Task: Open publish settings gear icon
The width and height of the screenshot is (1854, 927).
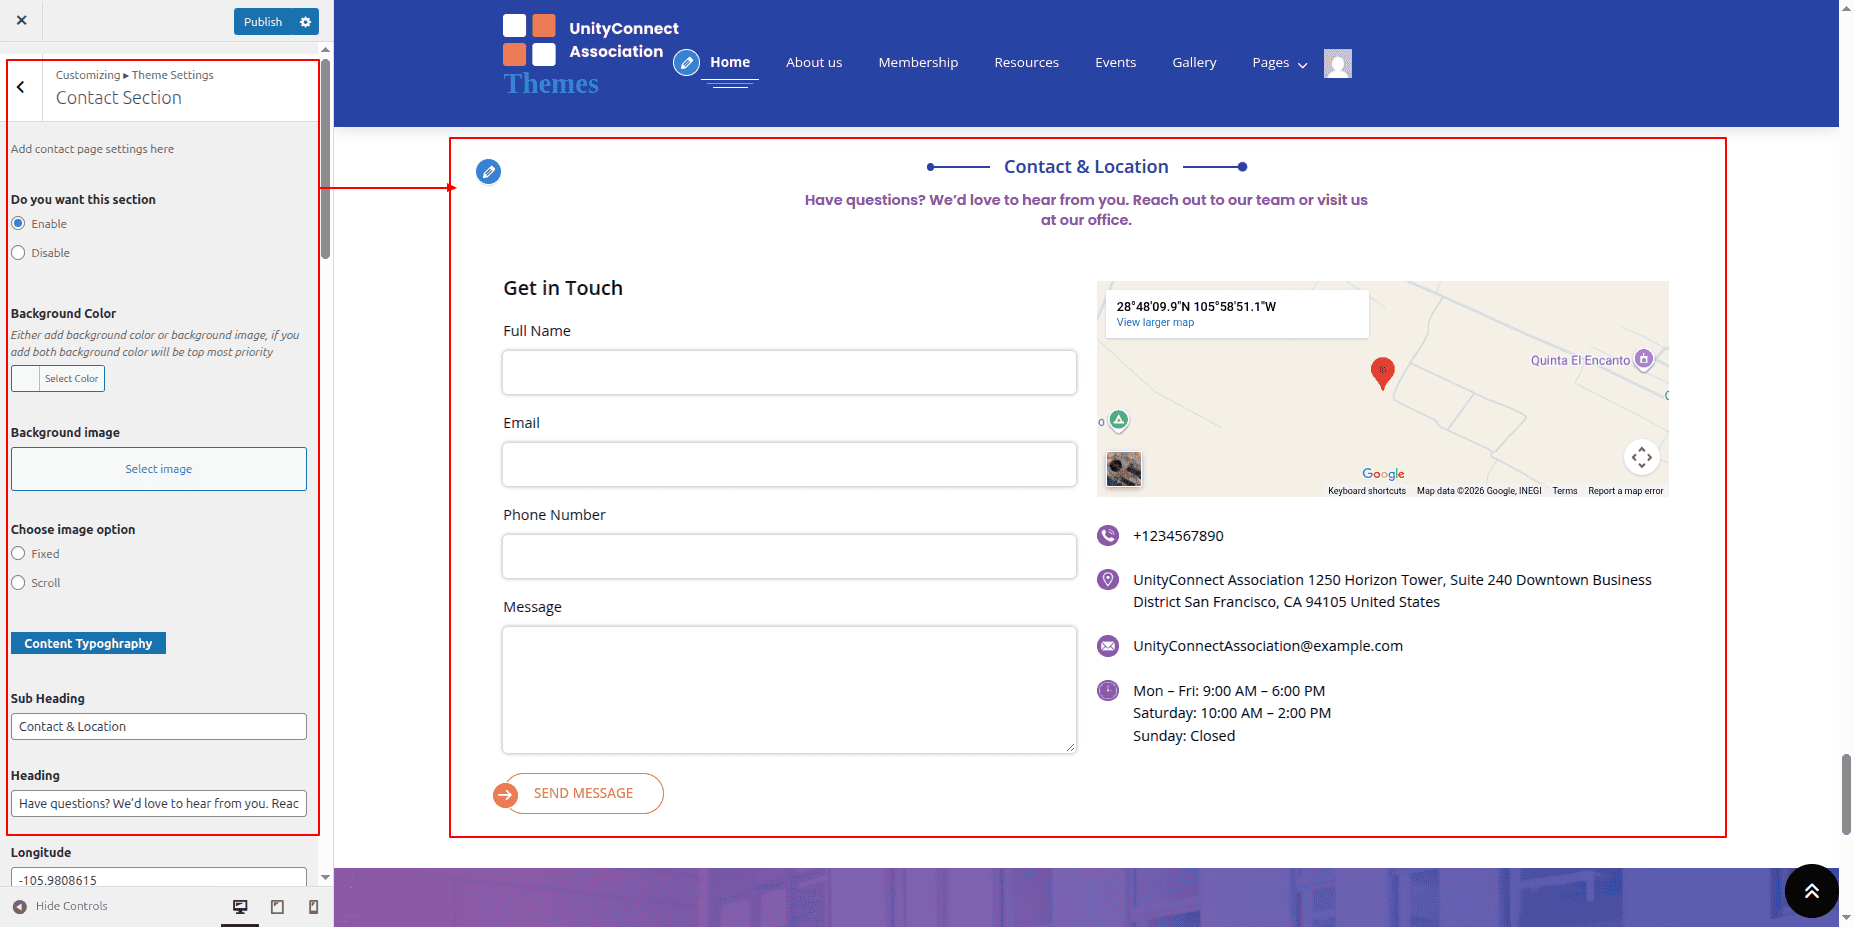Action: coord(306,22)
